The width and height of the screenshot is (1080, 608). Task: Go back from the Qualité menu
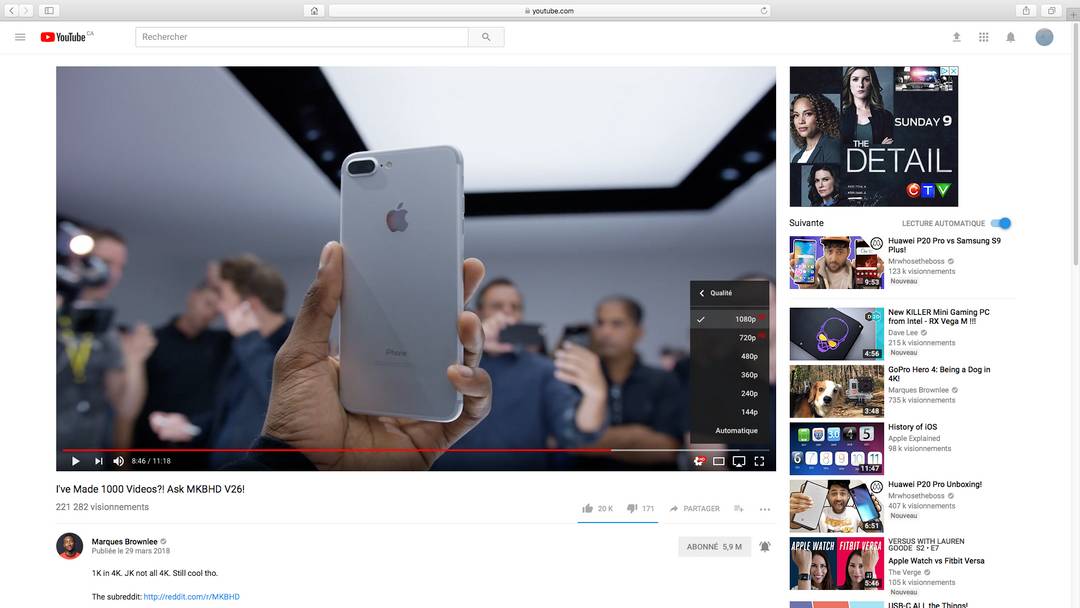click(x=702, y=293)
